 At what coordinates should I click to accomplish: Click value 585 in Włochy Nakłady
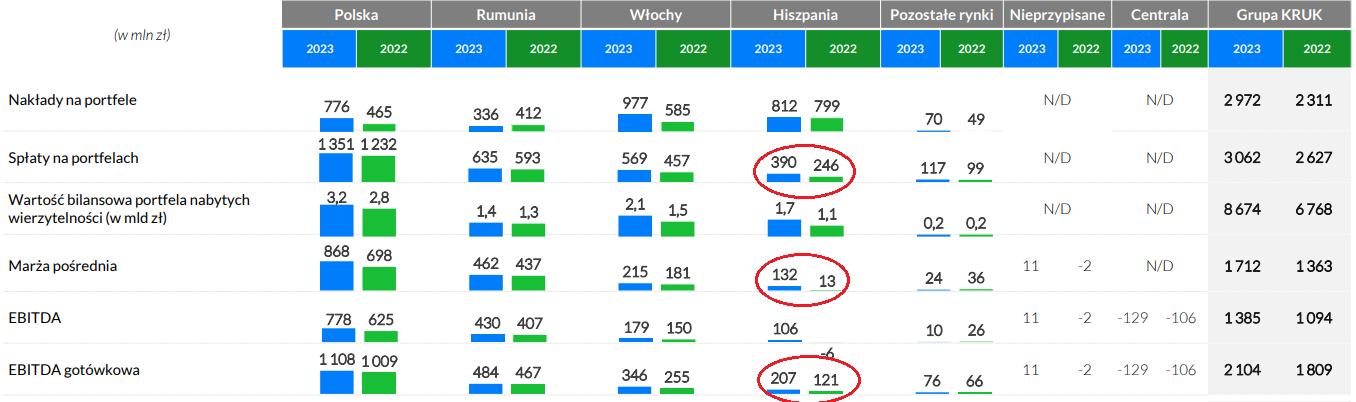(677, 111)
